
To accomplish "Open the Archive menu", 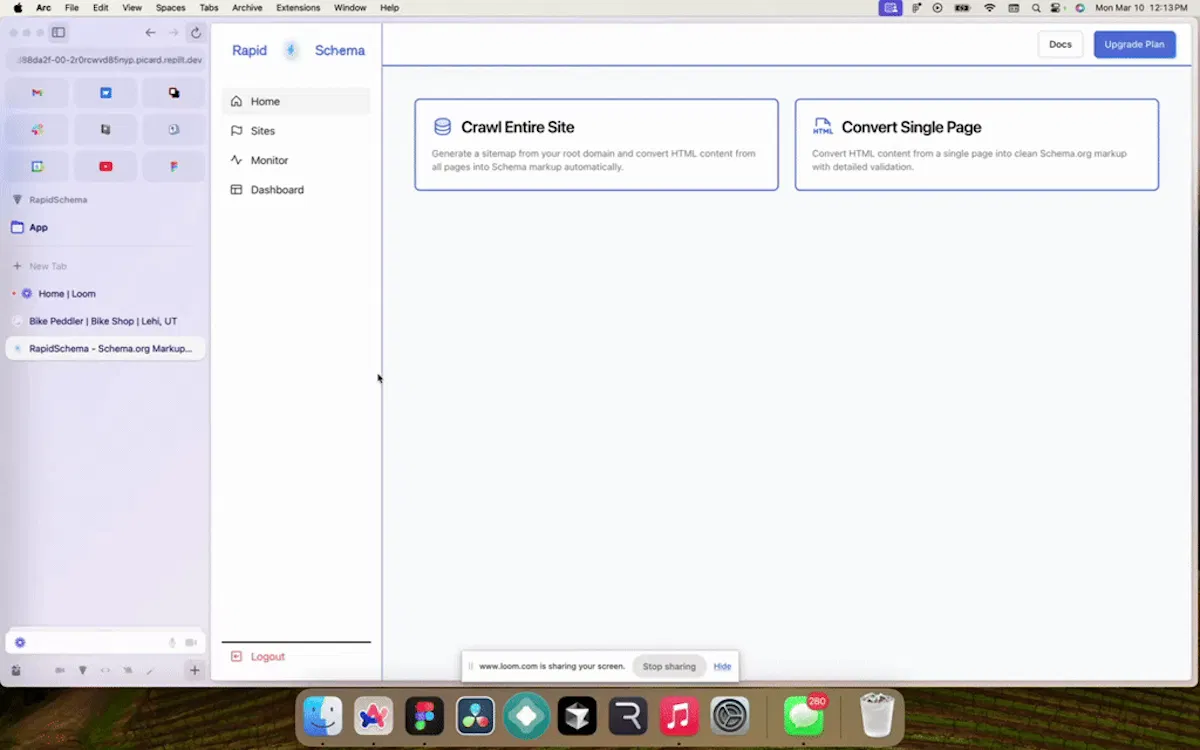I will 247,7.
